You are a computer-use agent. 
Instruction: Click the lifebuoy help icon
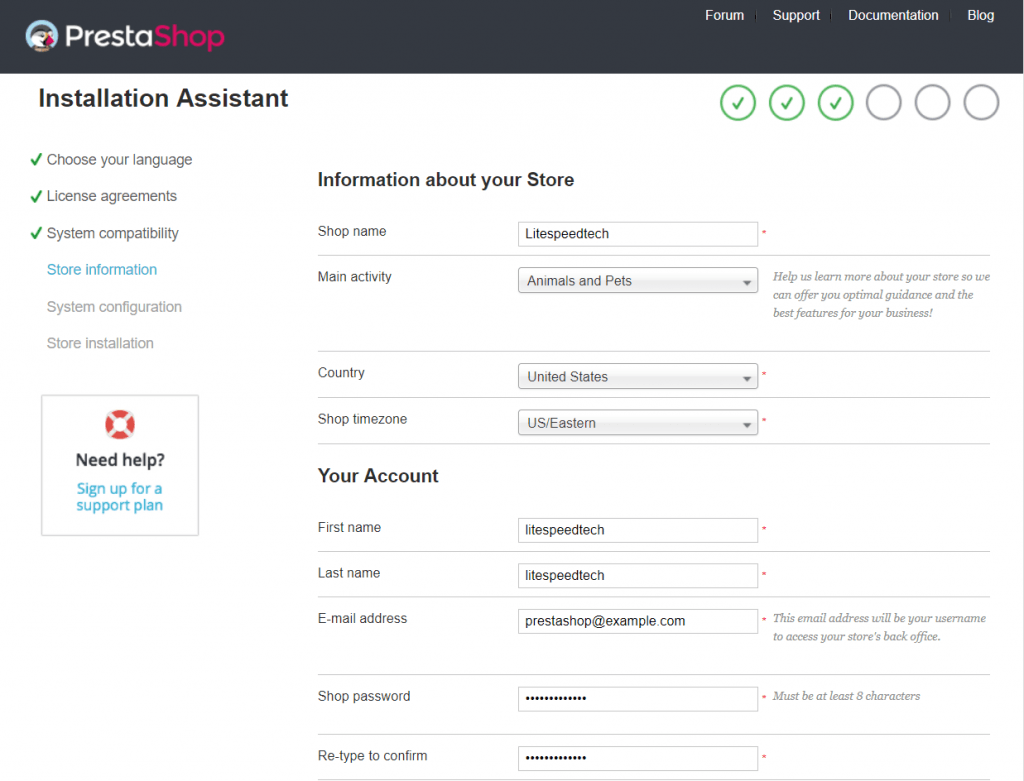click(120, 424)
